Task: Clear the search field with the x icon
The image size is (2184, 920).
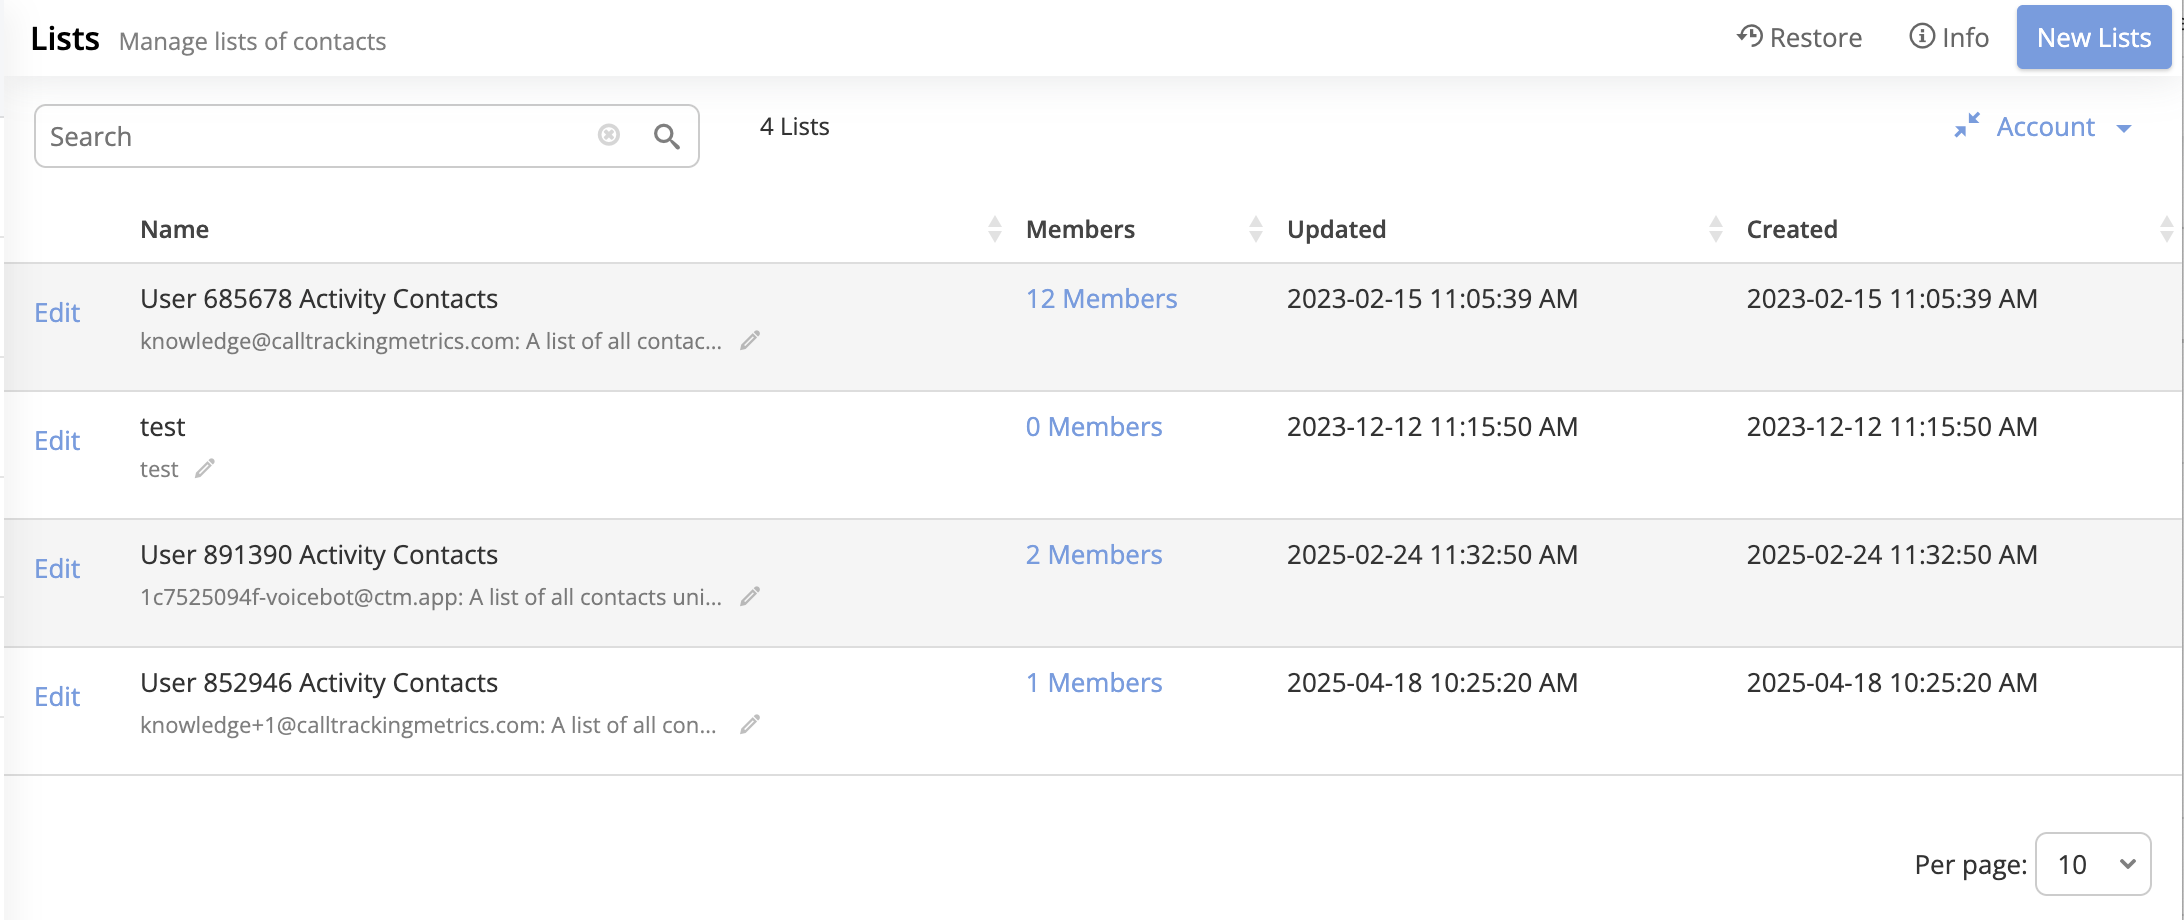Action: [609, 135]
